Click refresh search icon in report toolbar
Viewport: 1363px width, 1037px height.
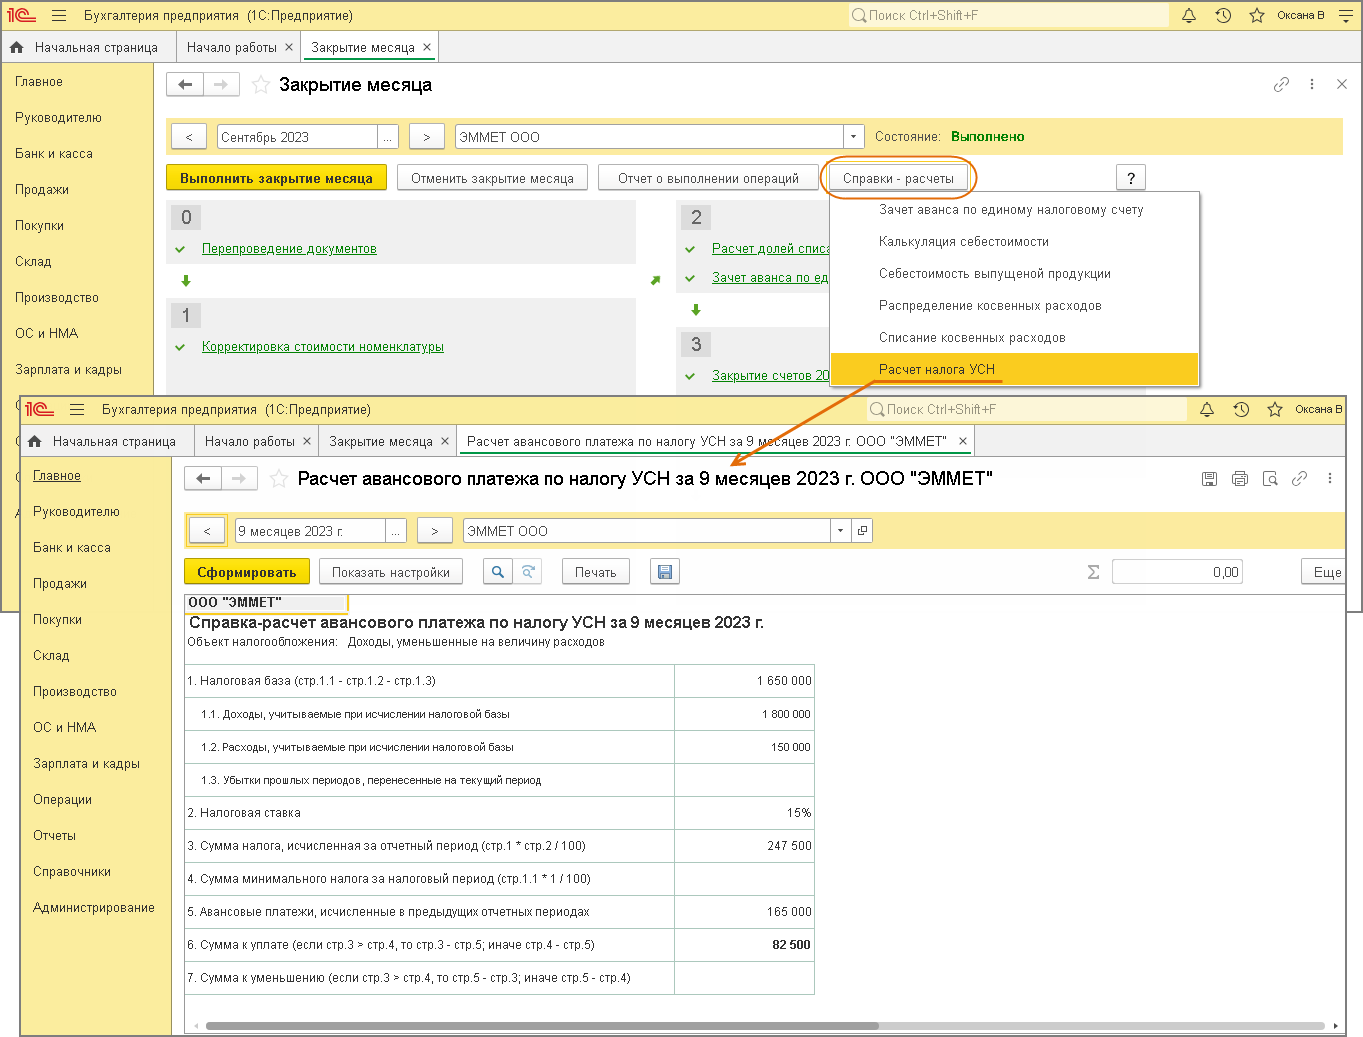[528, 572]
